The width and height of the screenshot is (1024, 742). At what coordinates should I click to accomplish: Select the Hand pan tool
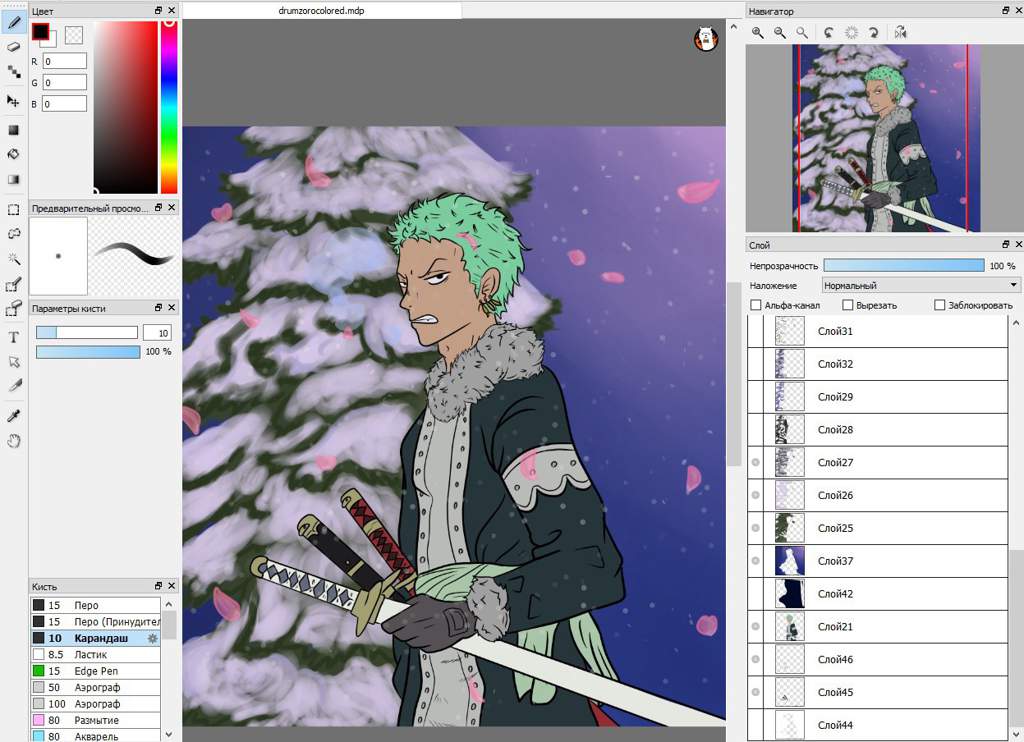[14, 441]
